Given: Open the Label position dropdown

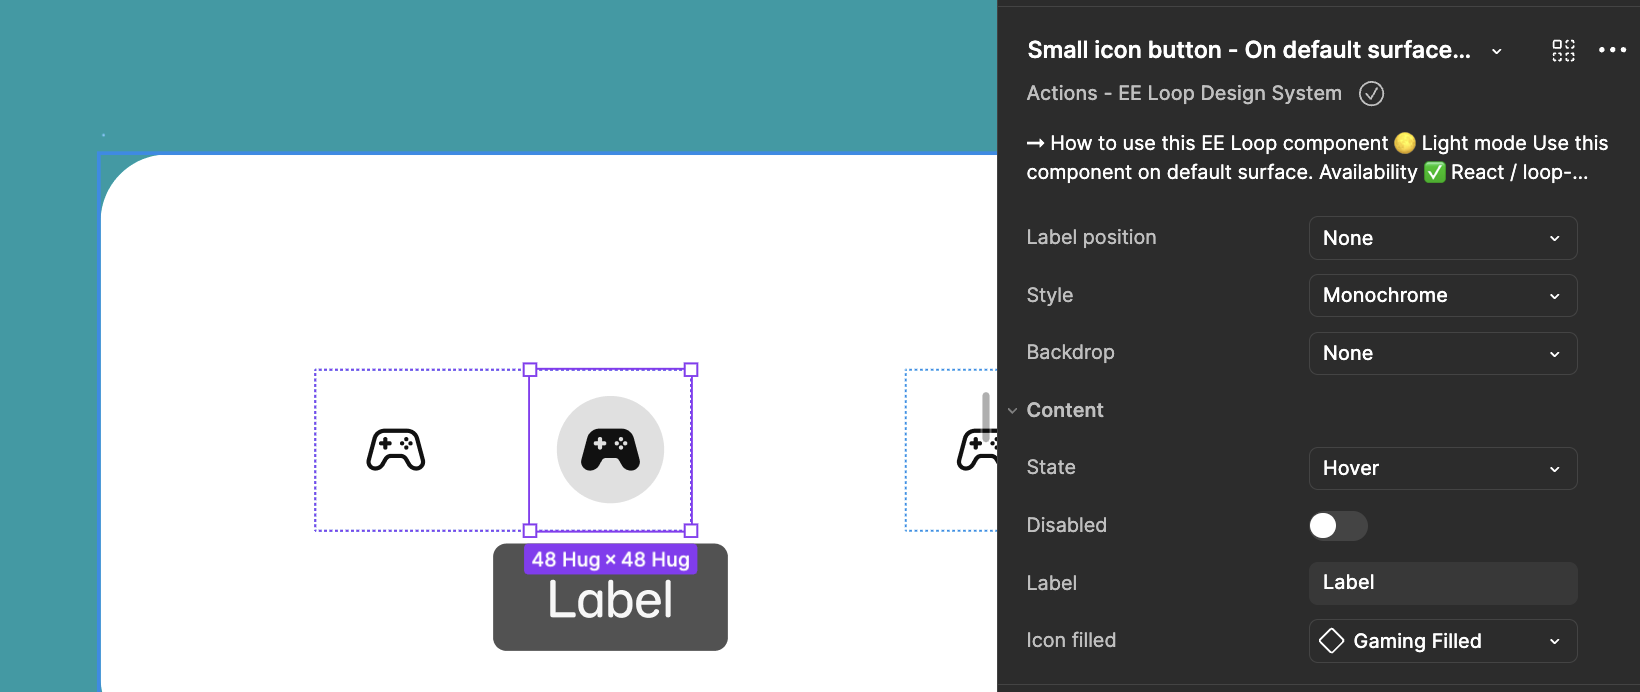Looking at the screenshot, I should (1442, 238).
